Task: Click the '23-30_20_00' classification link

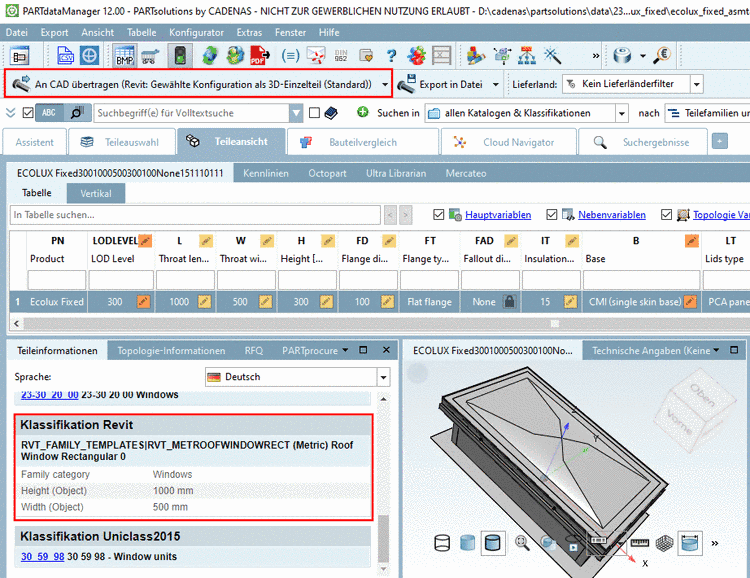Action: pyautogui.click(x=50, y=395)
